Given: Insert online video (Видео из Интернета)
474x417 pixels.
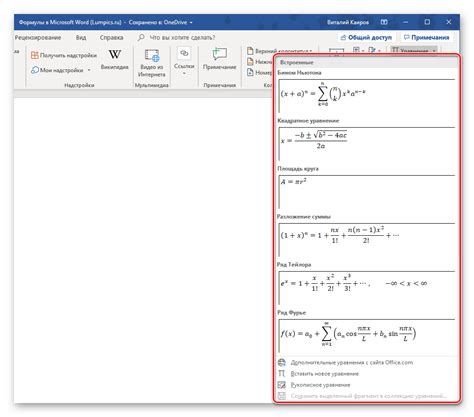Looking at the screenshot, I should point(152,63).
